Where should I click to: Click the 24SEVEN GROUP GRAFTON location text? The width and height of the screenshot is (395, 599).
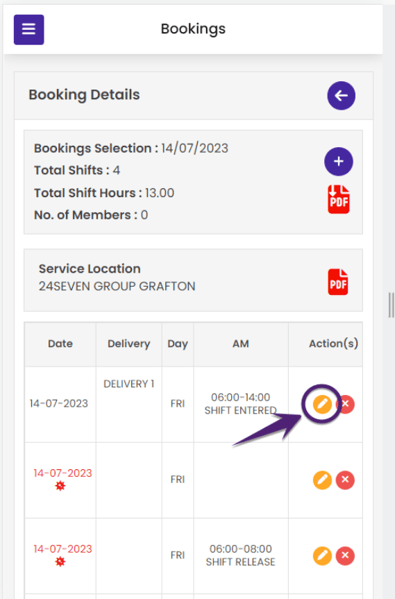pyautogui.click(x=117, y=286)
